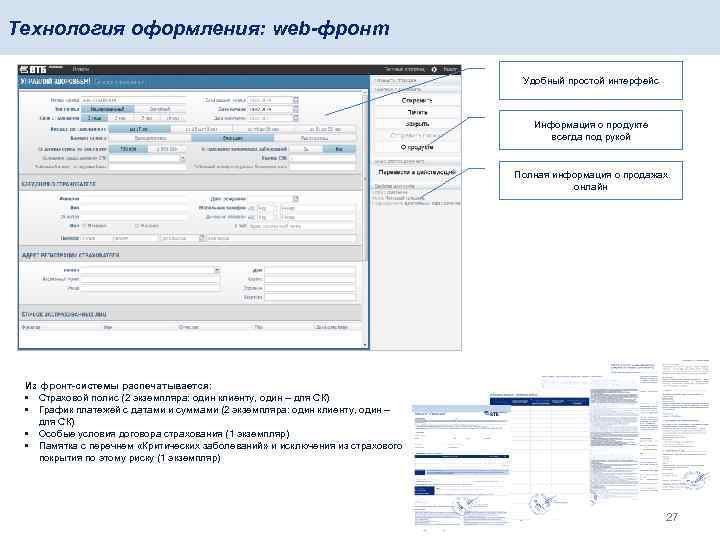Click 'Полная информация о продажах онлайн' text

tap(591, 180)
